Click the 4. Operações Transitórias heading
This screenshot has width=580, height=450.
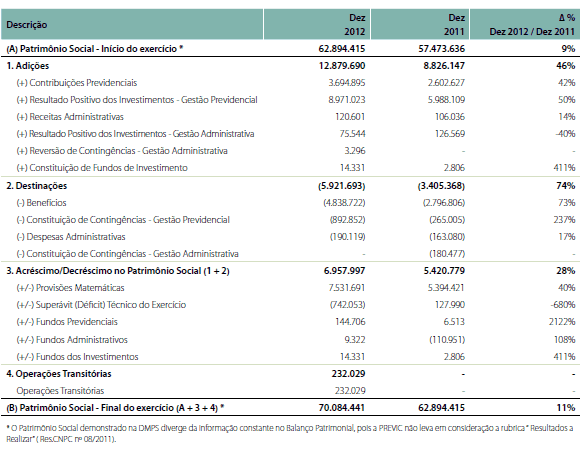coord(58,374)
